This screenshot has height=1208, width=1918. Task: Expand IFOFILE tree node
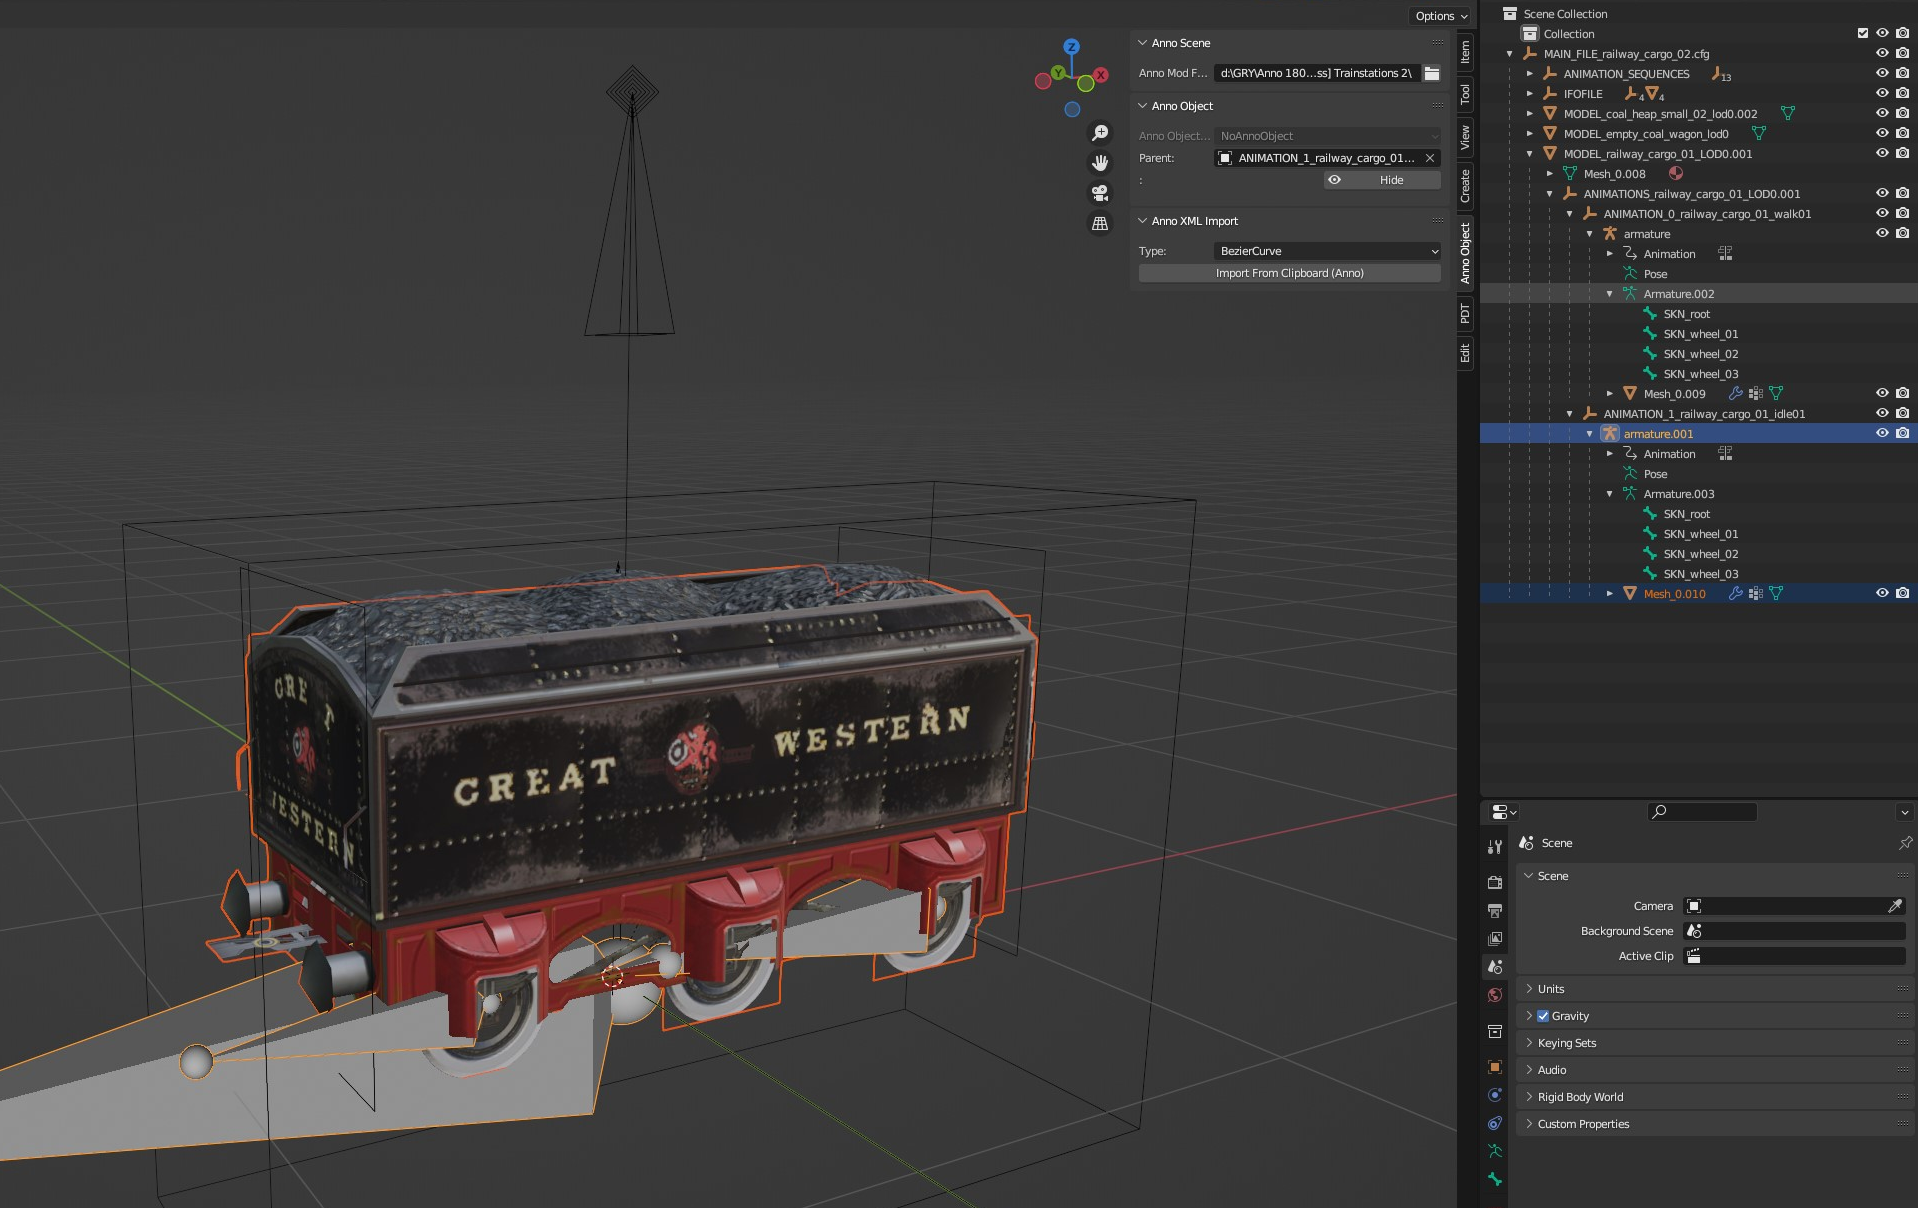pyautogui.click(x=1529, y=94)
